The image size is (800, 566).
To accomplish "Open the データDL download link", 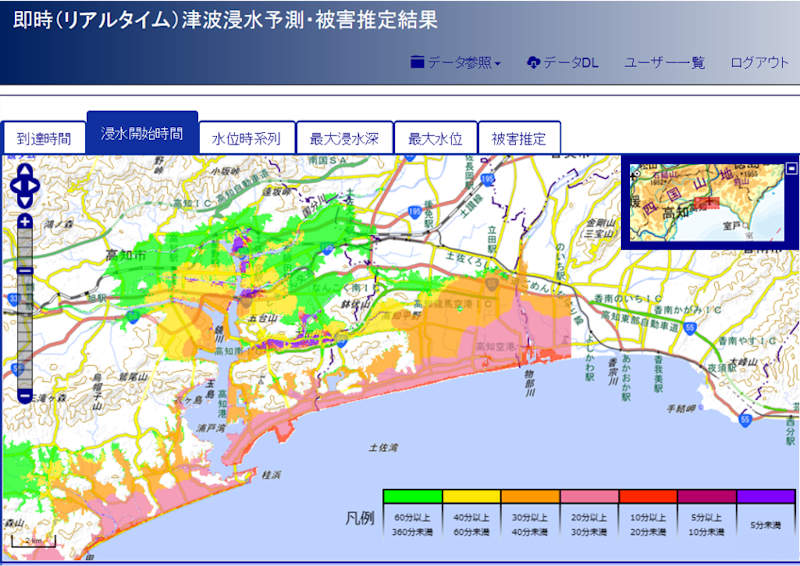I will pyautogui.click(x=562, y=63).
